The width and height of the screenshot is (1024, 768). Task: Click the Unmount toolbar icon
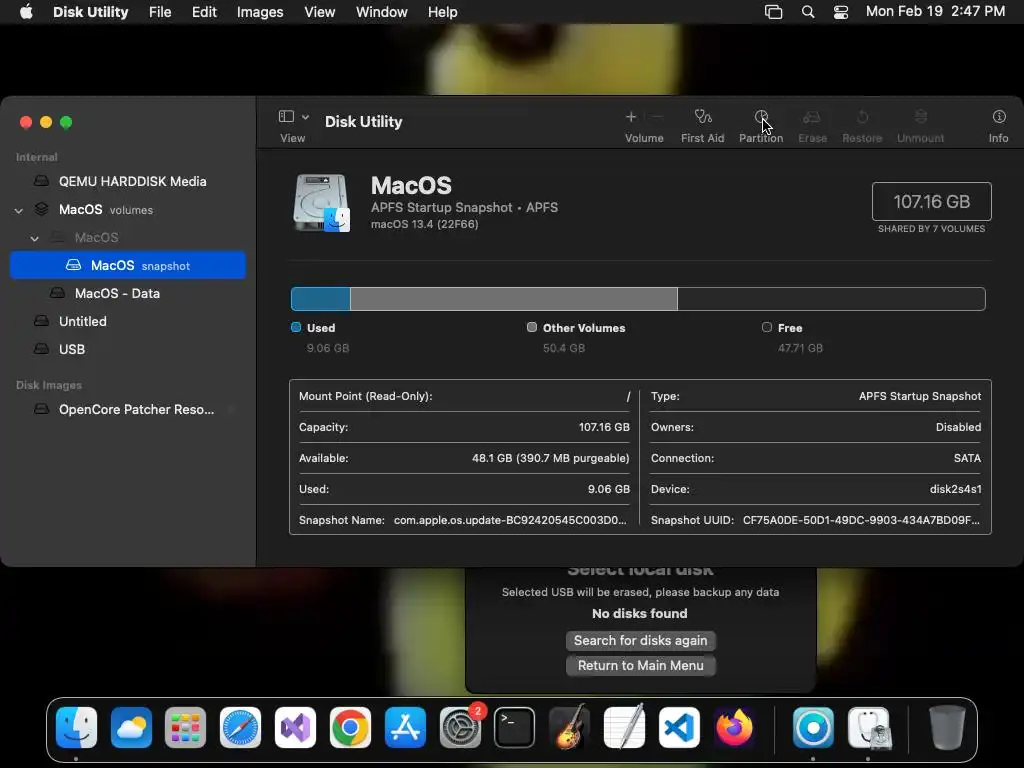920,117
